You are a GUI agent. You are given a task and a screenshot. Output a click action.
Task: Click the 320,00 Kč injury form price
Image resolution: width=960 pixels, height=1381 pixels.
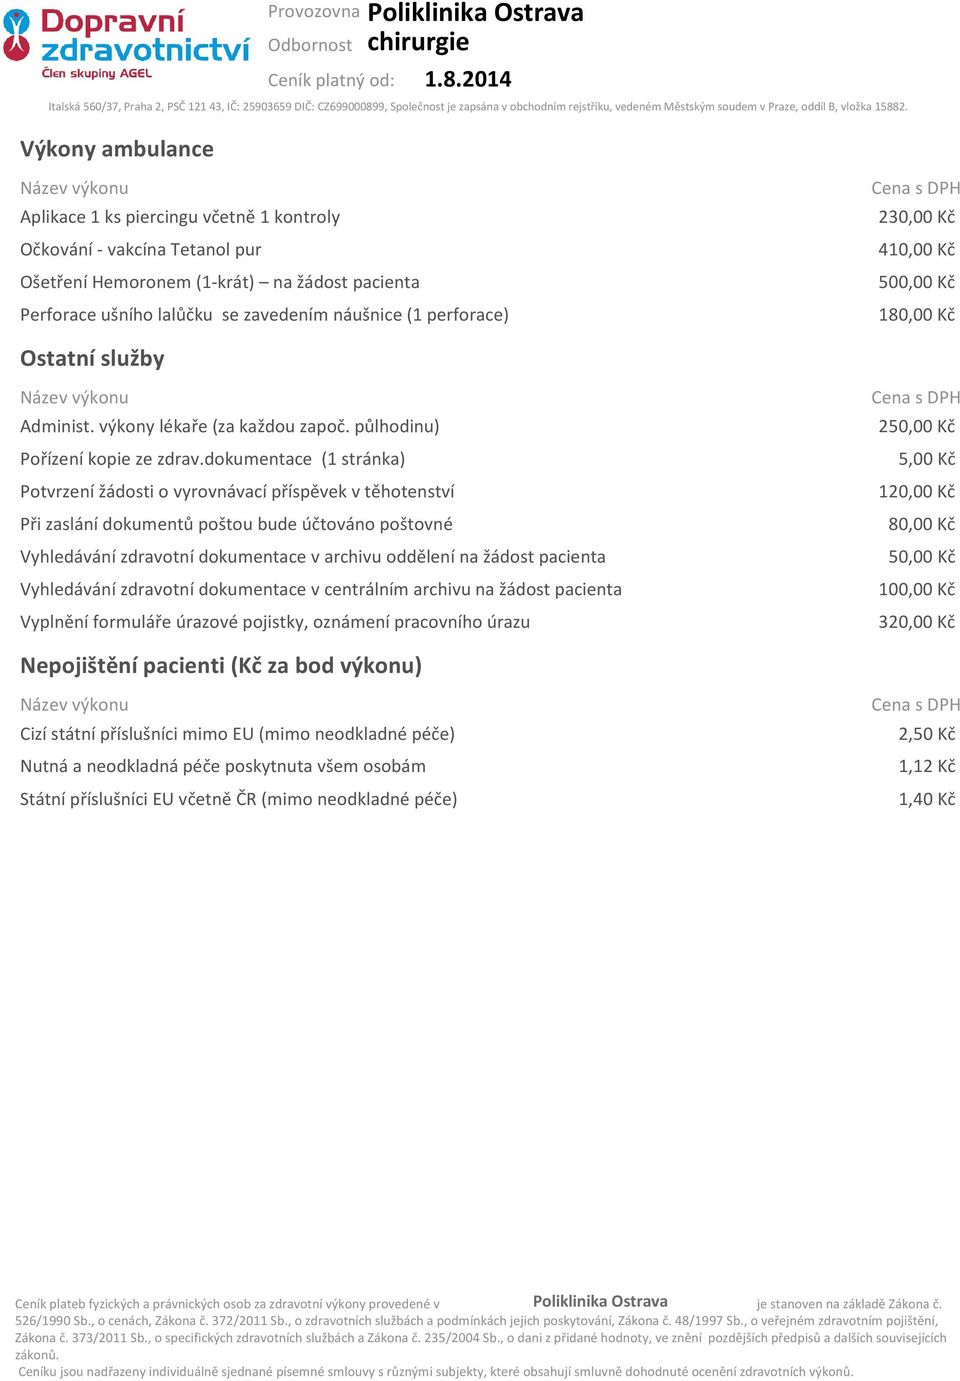pos(917,622)
